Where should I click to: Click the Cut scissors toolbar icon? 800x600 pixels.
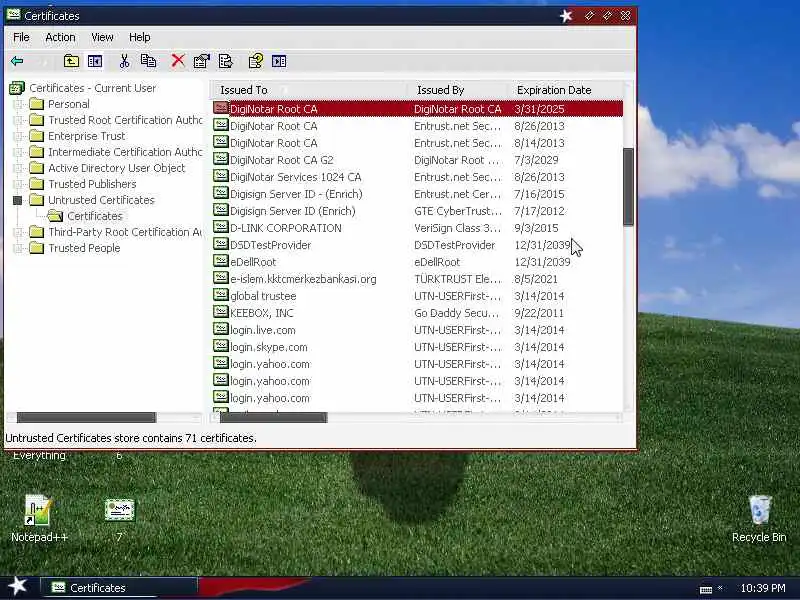[124, 61]
